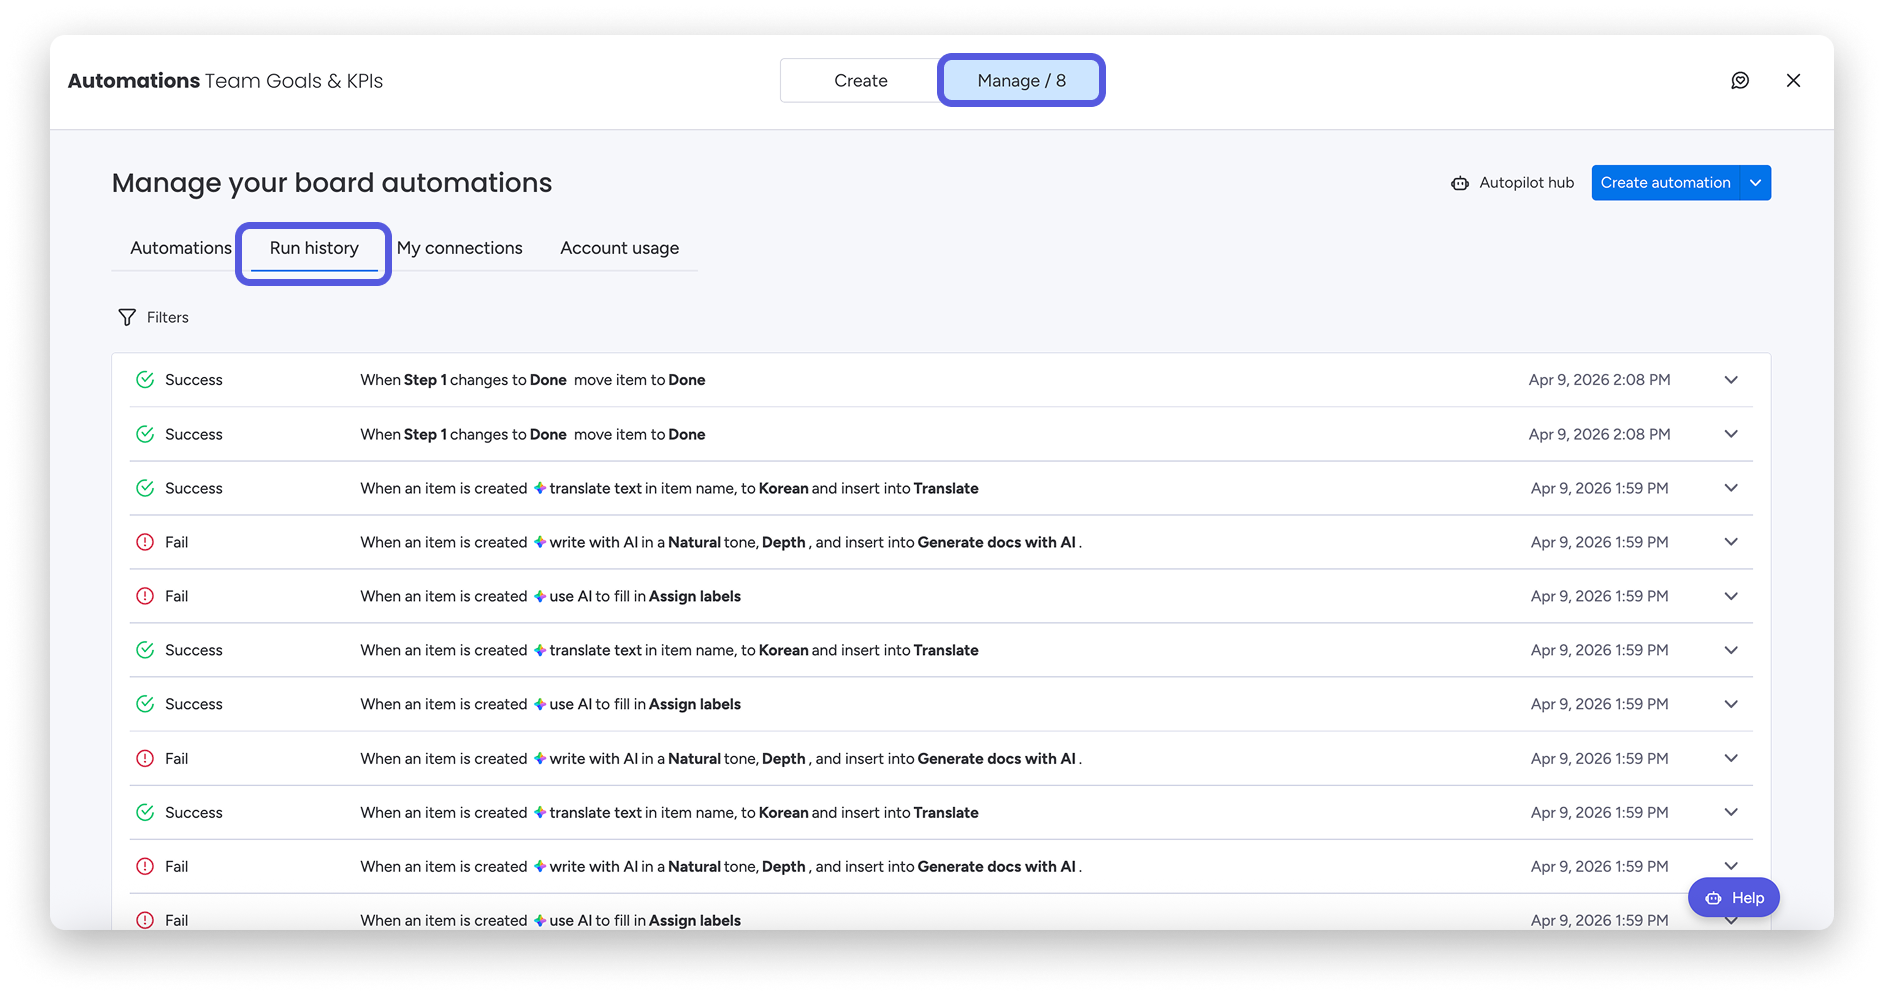Screen dimensions: 1884x995
Task: Open the Autopilot hub link
Action: tap(1526, 183)
